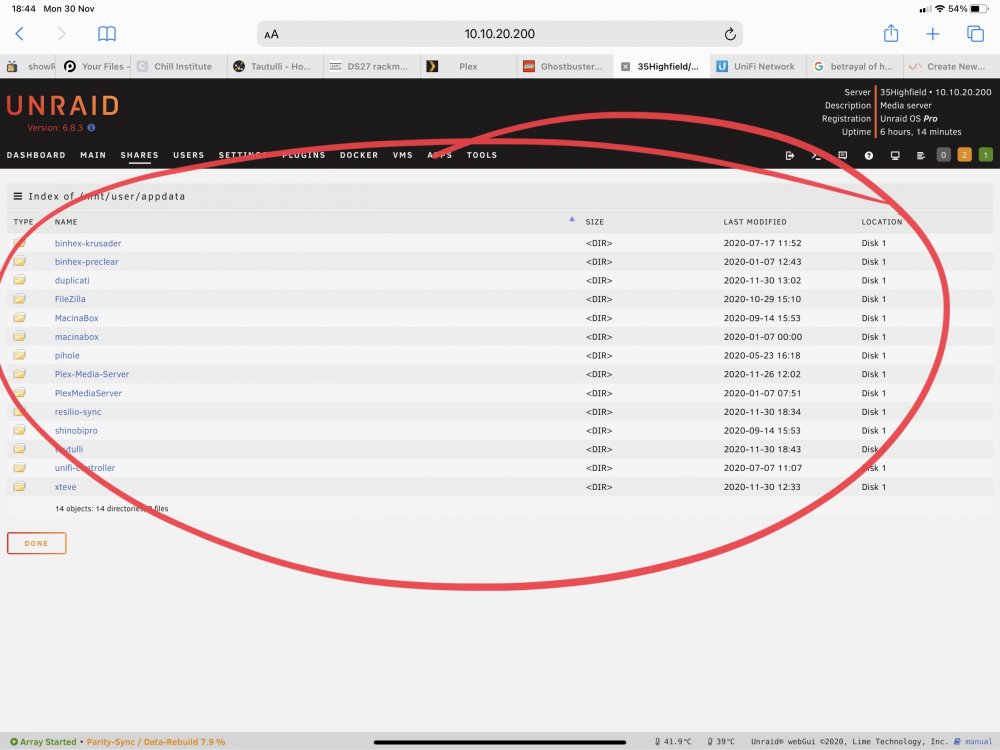Click the index list icon beside heading

point(18,196)
